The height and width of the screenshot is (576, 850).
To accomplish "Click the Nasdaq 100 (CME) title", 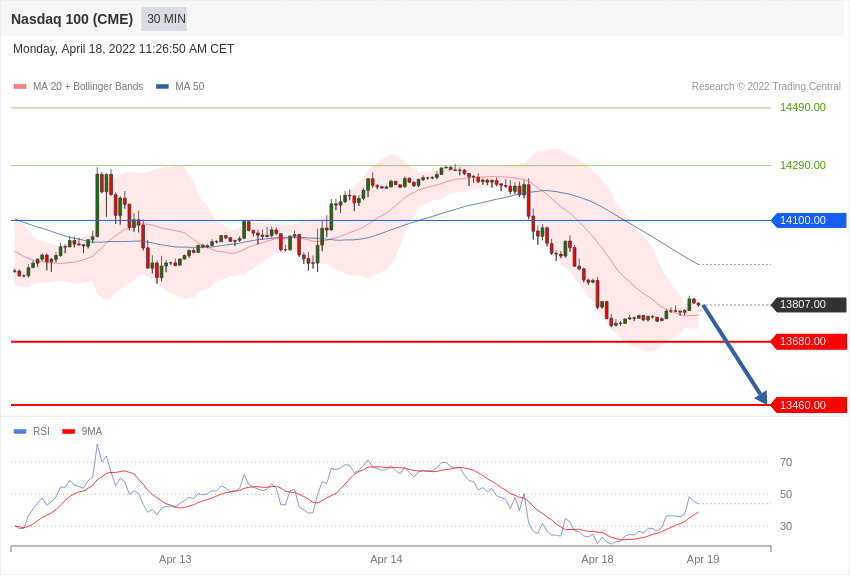I will click(72, 19).
